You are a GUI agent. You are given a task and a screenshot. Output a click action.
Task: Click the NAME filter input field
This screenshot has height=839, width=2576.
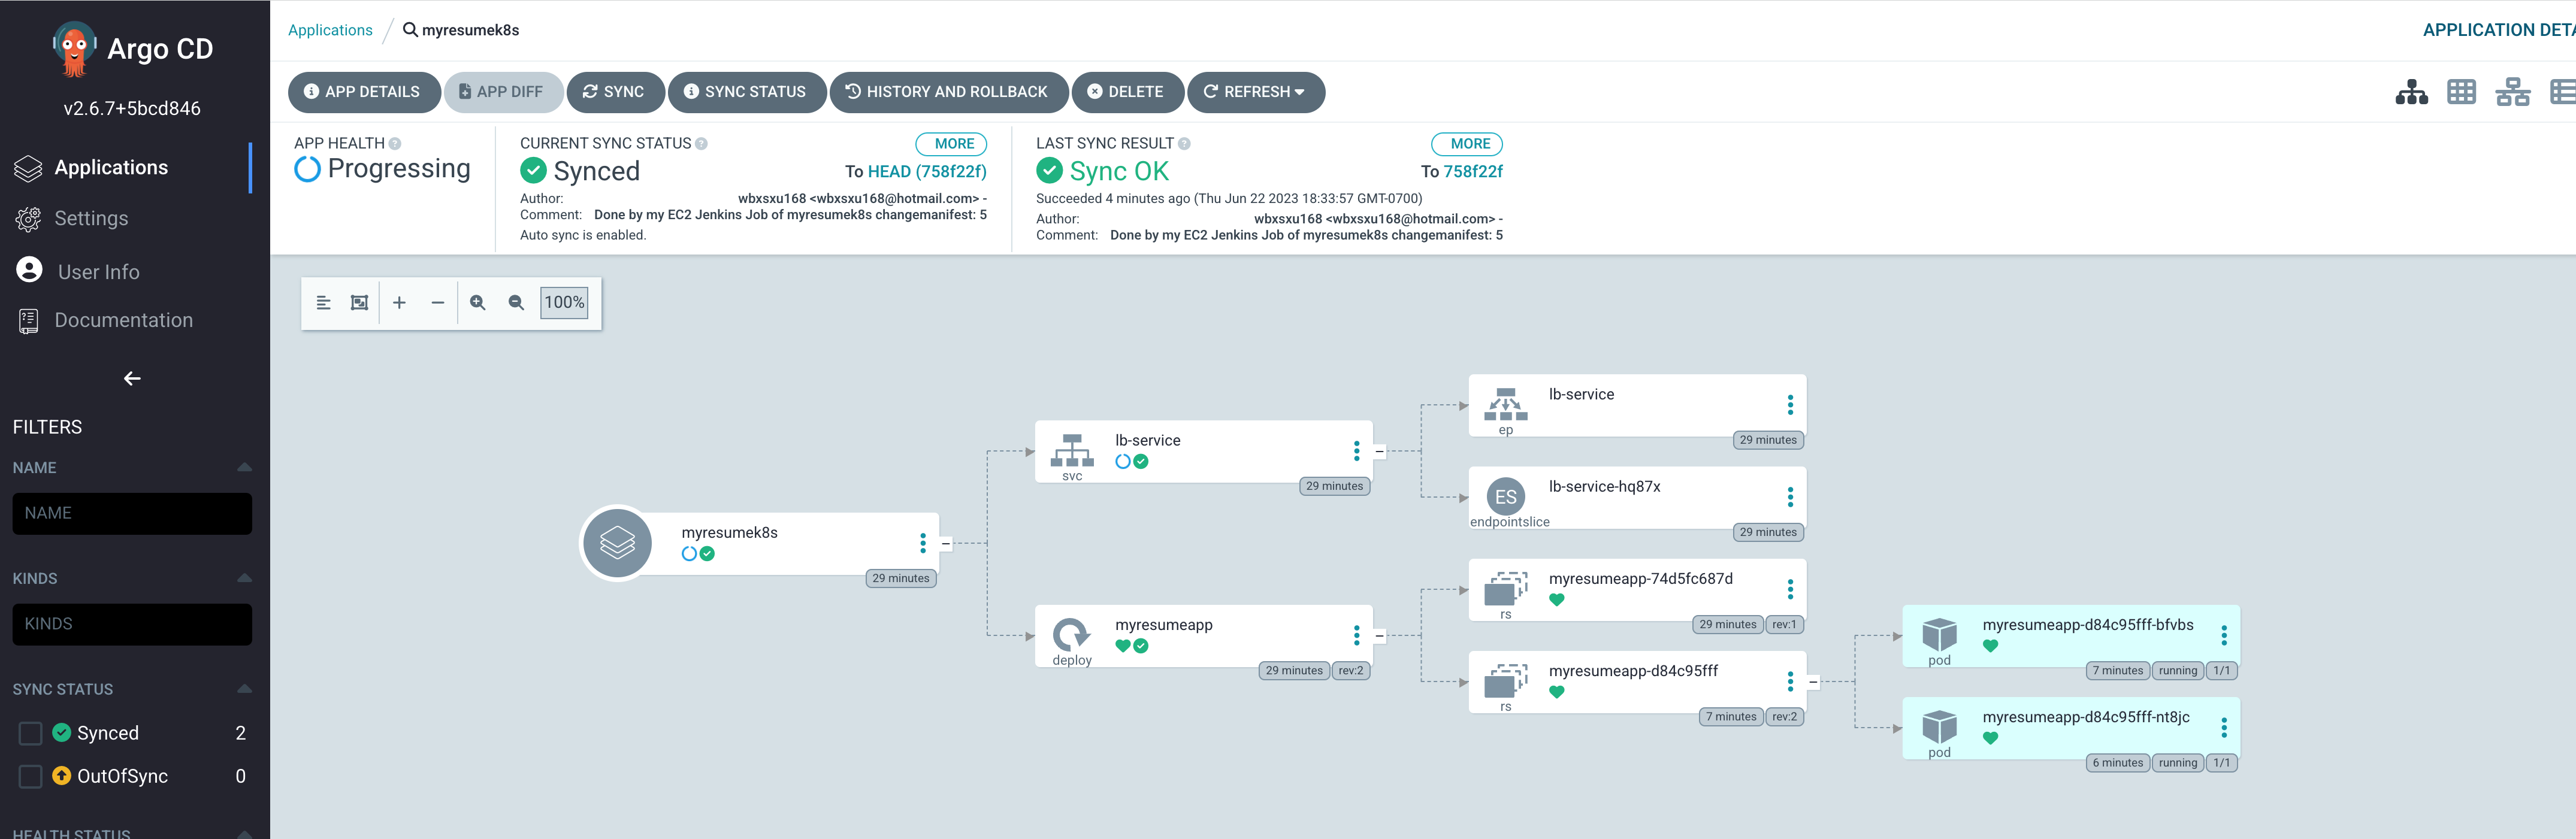coord(132,513)
